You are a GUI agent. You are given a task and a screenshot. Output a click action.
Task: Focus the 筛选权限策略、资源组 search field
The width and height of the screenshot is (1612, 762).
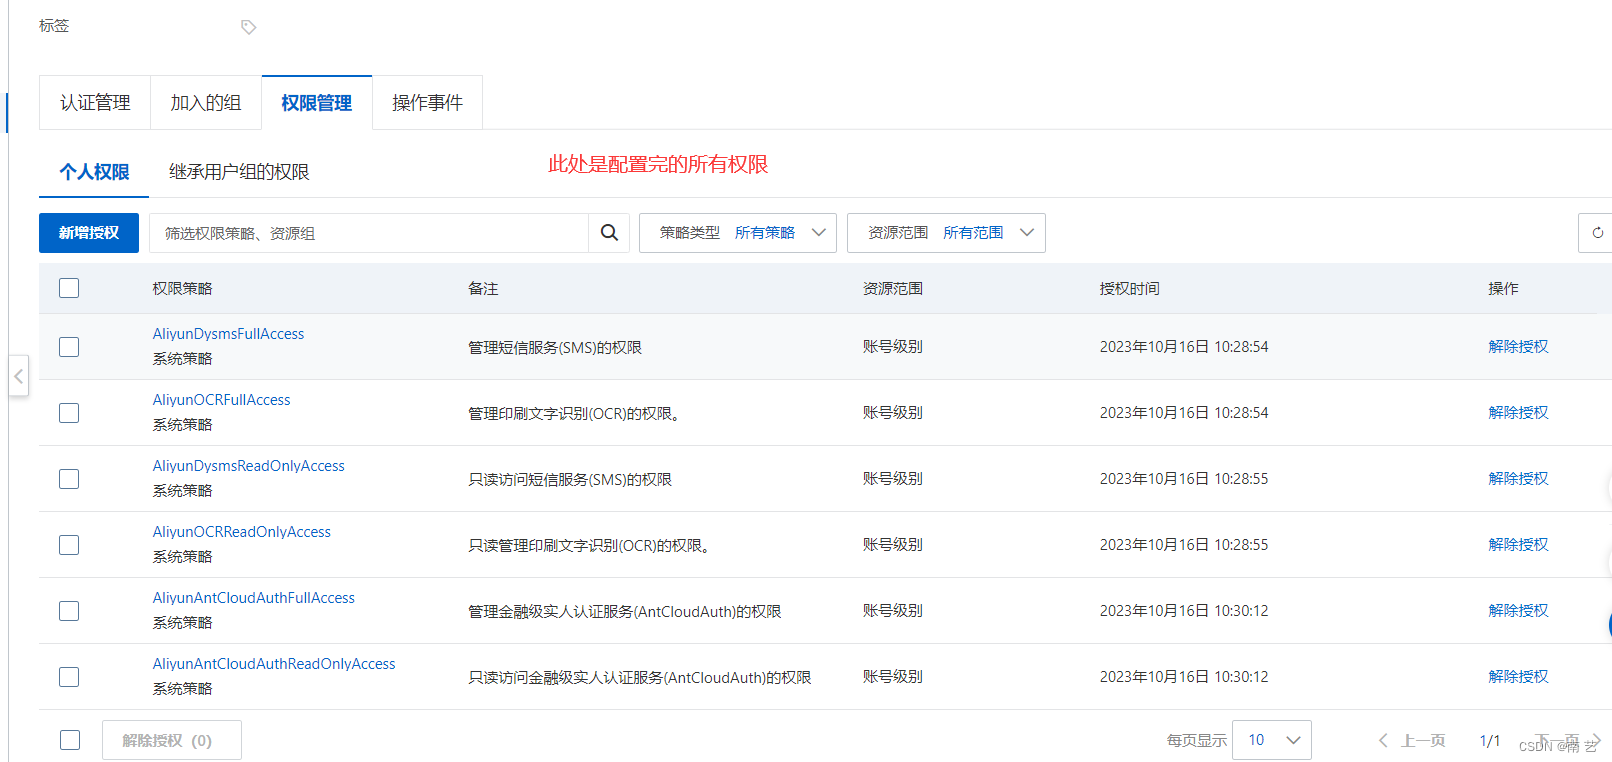point(368,233)
